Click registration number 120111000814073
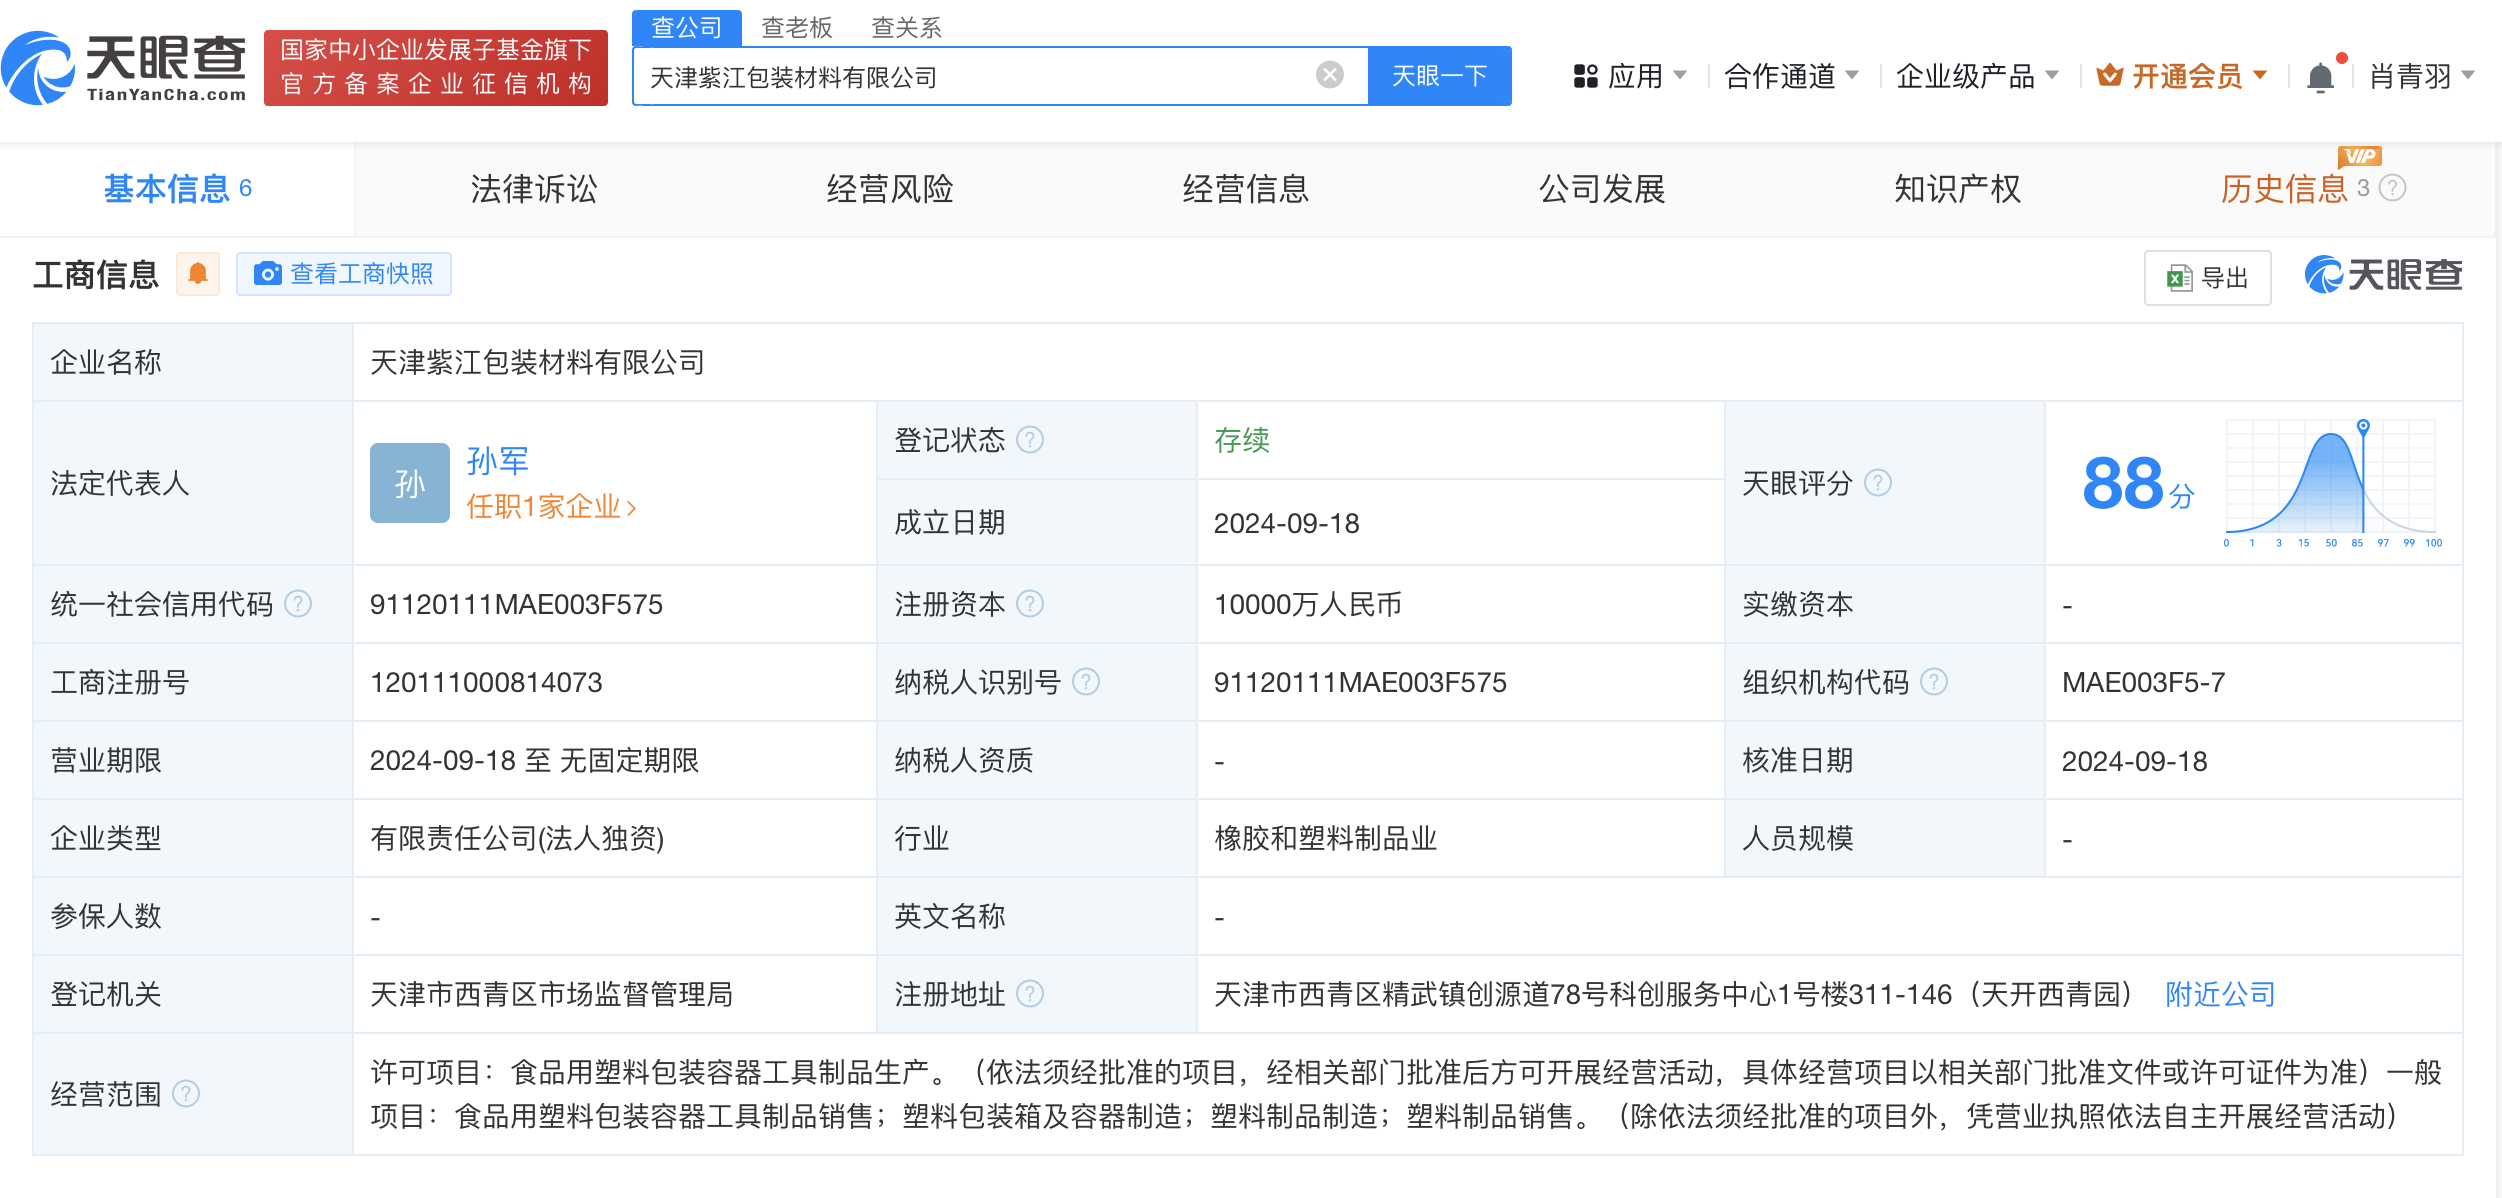Viewport: 2502px width, 1198px height. pos(486,683)
